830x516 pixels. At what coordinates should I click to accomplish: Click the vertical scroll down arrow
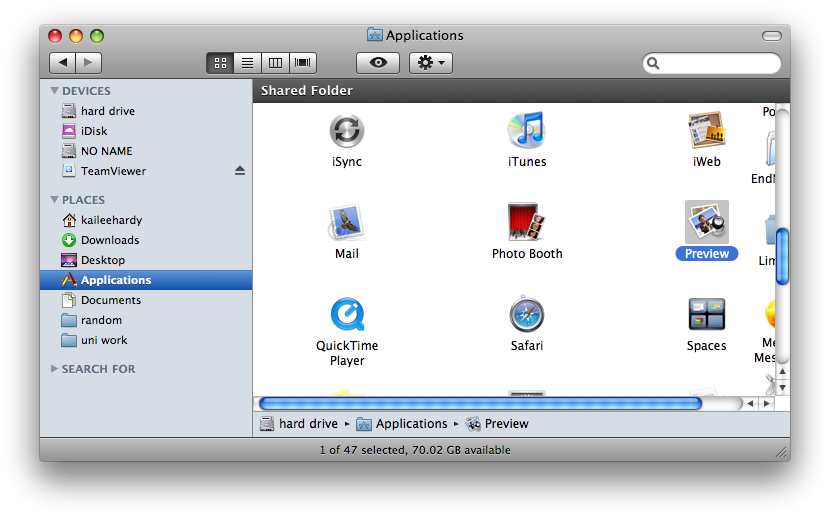click(782, 387)
